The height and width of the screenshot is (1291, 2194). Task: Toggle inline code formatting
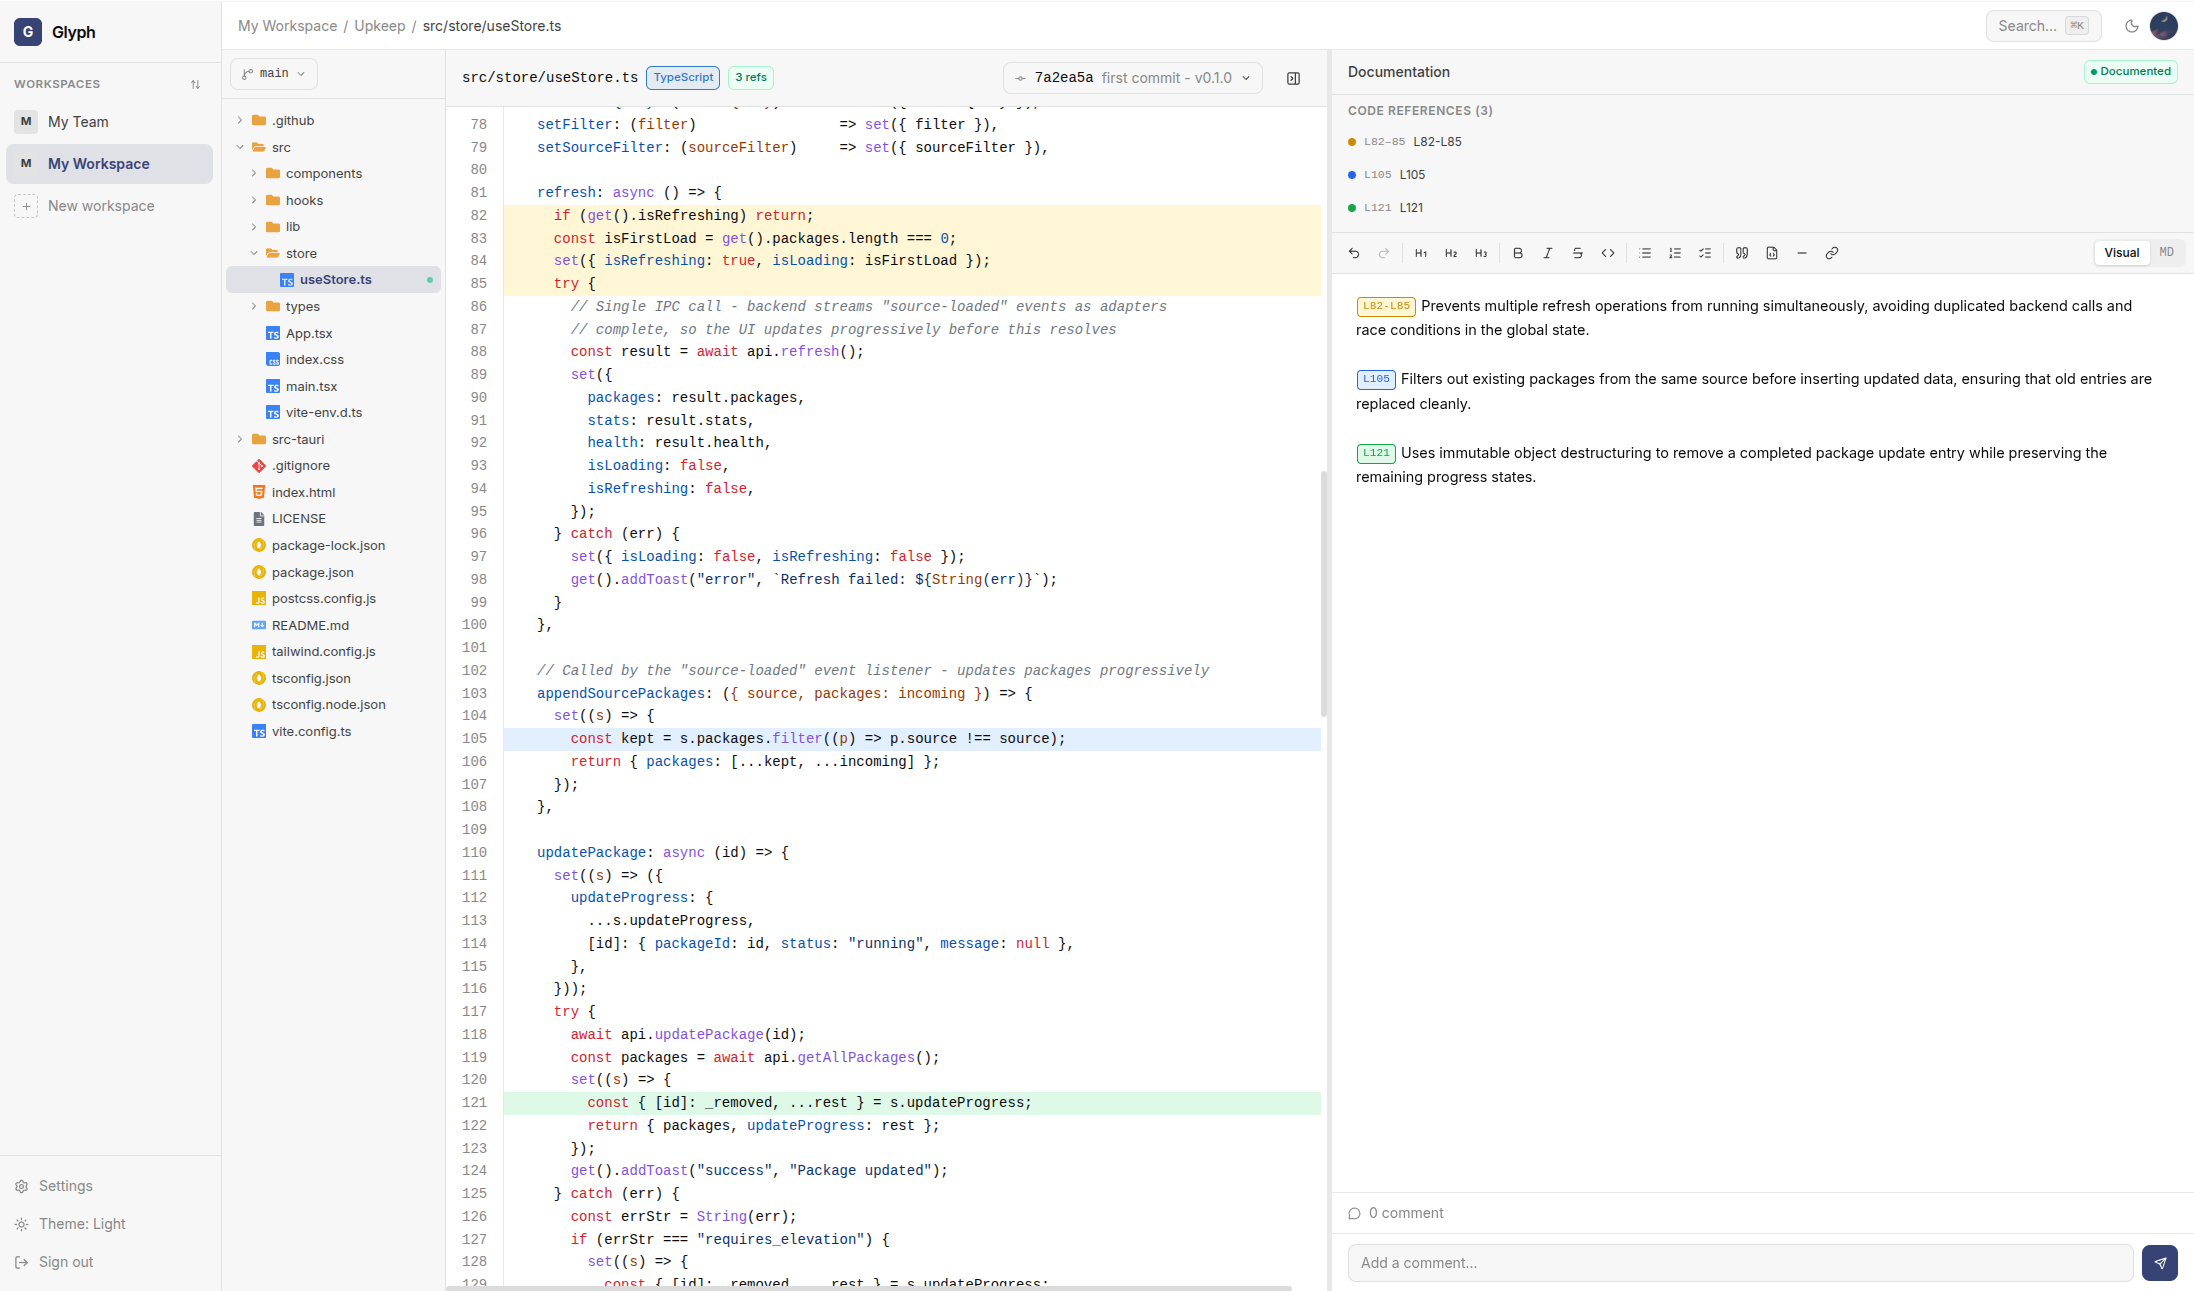click(1608, 253)
